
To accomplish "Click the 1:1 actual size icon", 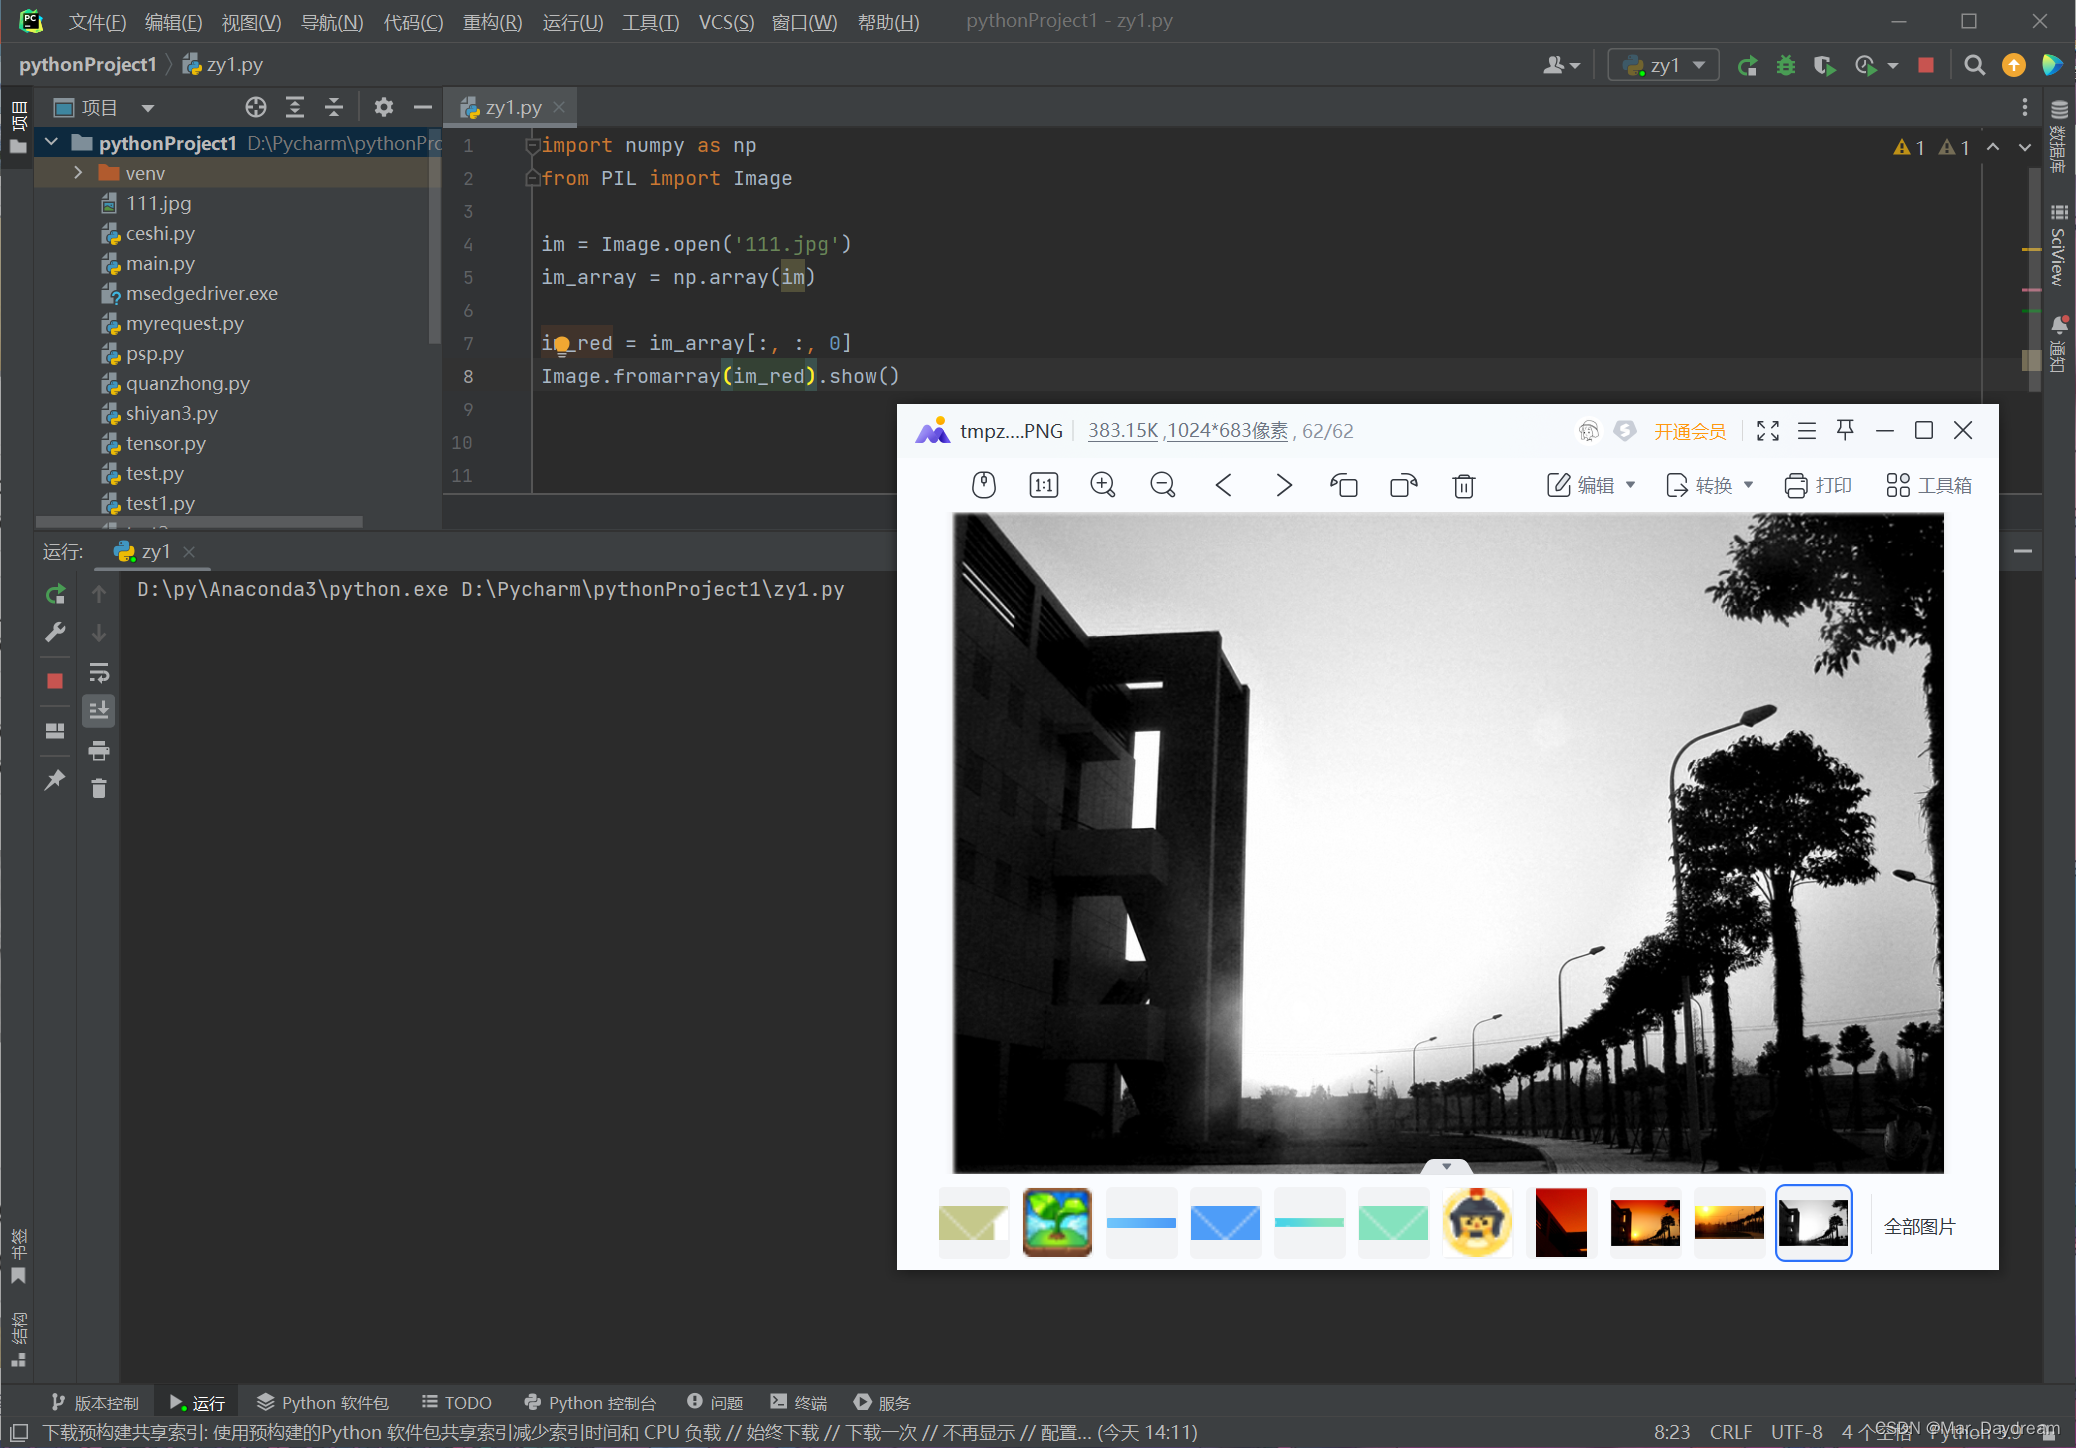I will tap(1043, 485).
